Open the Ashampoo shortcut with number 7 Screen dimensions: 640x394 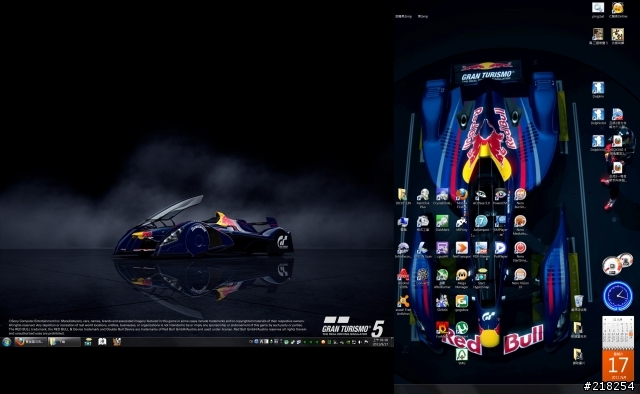tap(481, 222)
